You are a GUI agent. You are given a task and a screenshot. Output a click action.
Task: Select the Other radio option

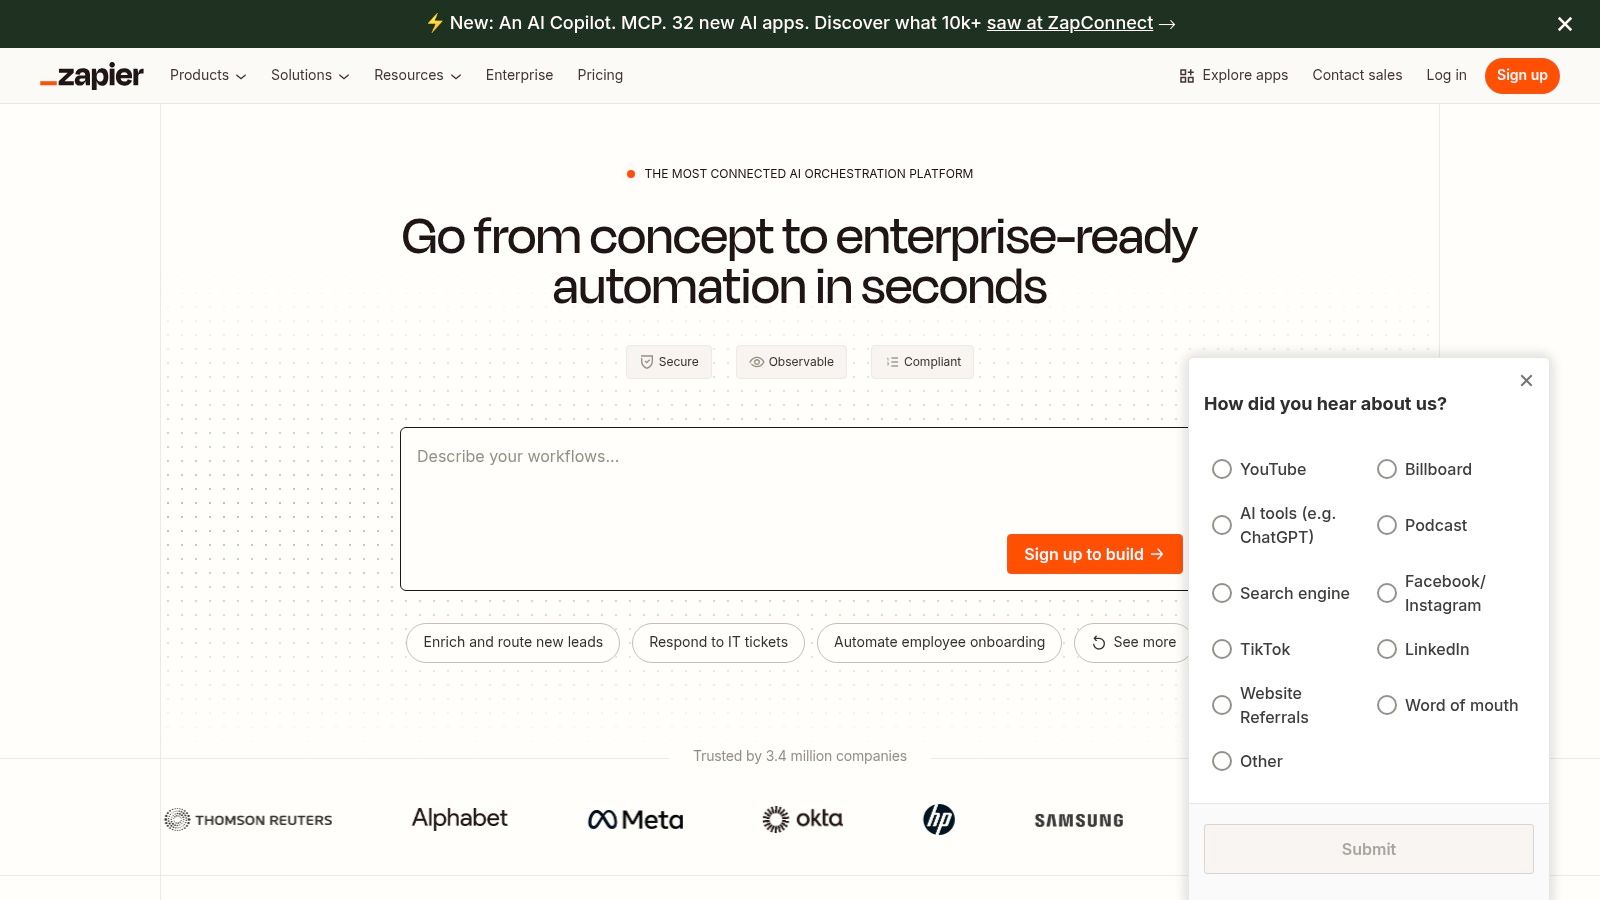[1222, 761]
